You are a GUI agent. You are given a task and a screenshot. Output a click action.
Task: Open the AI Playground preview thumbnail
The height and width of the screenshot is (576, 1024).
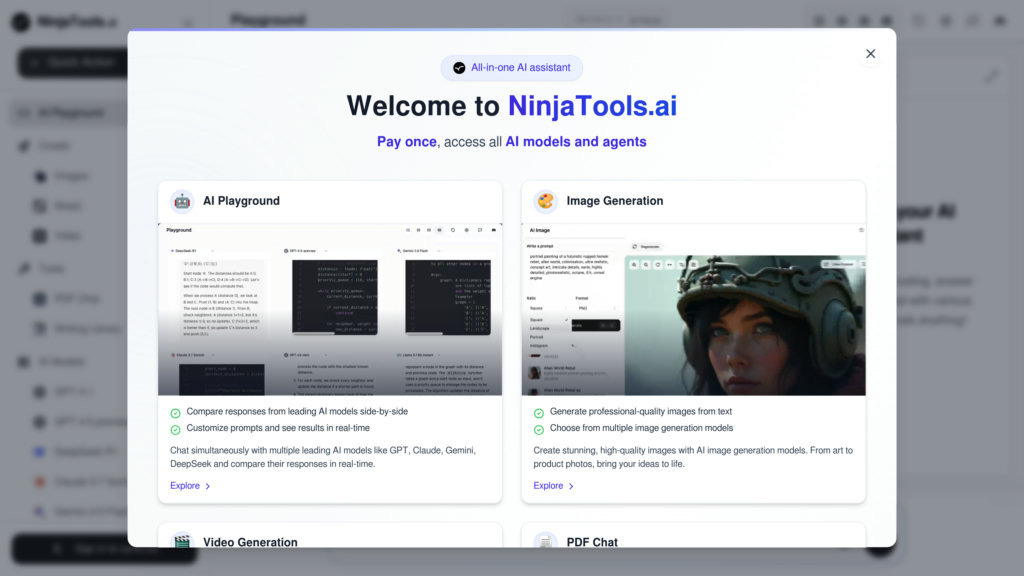[x=330, y=310]
